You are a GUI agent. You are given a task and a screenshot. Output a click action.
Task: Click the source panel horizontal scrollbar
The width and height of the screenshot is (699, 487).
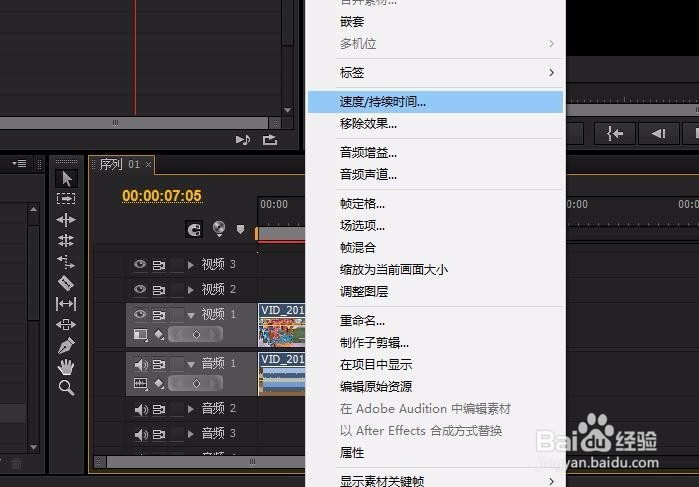point(134,123)
